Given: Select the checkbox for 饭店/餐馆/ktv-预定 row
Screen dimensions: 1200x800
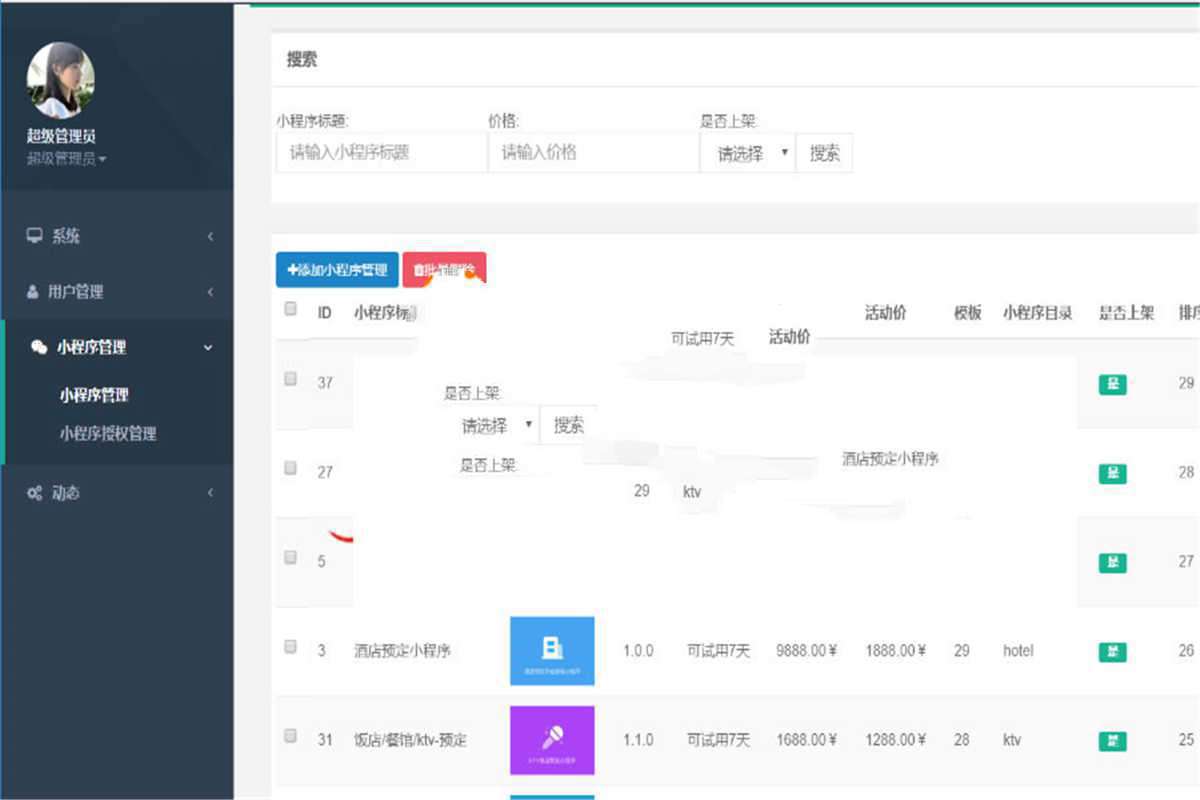Looking at the screenshot, I should pos(291,736).
